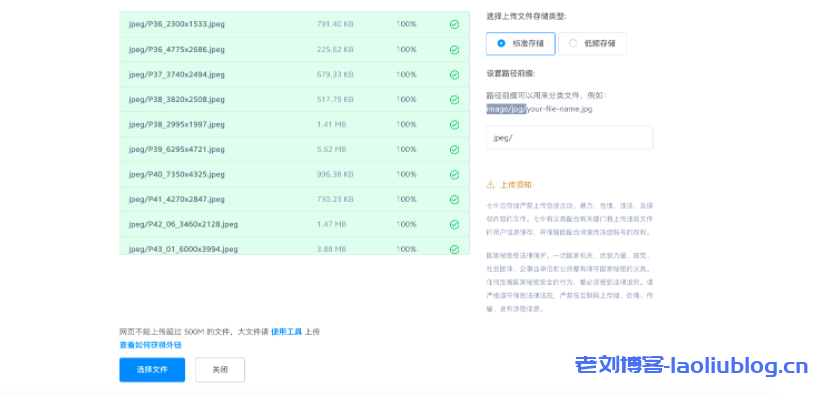Click the 1.47 MB file size
The height and width of the screenshot is (403, 834).
click(x=331, y=224)
